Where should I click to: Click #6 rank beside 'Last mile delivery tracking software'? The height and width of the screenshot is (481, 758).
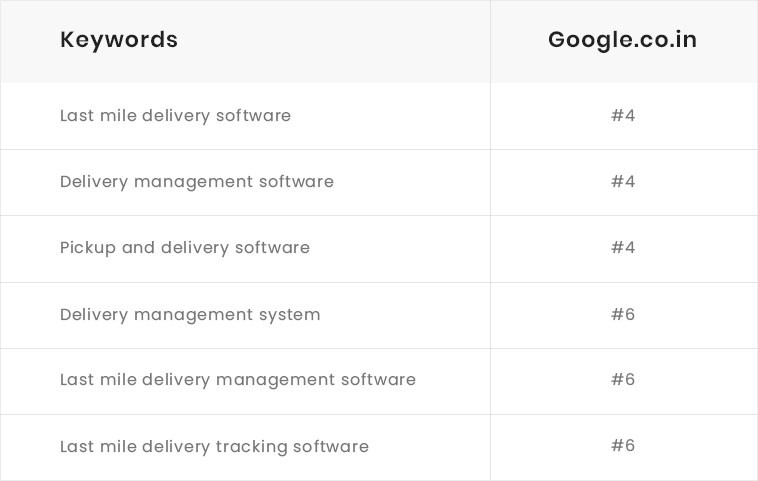click(x=623, y=446)
